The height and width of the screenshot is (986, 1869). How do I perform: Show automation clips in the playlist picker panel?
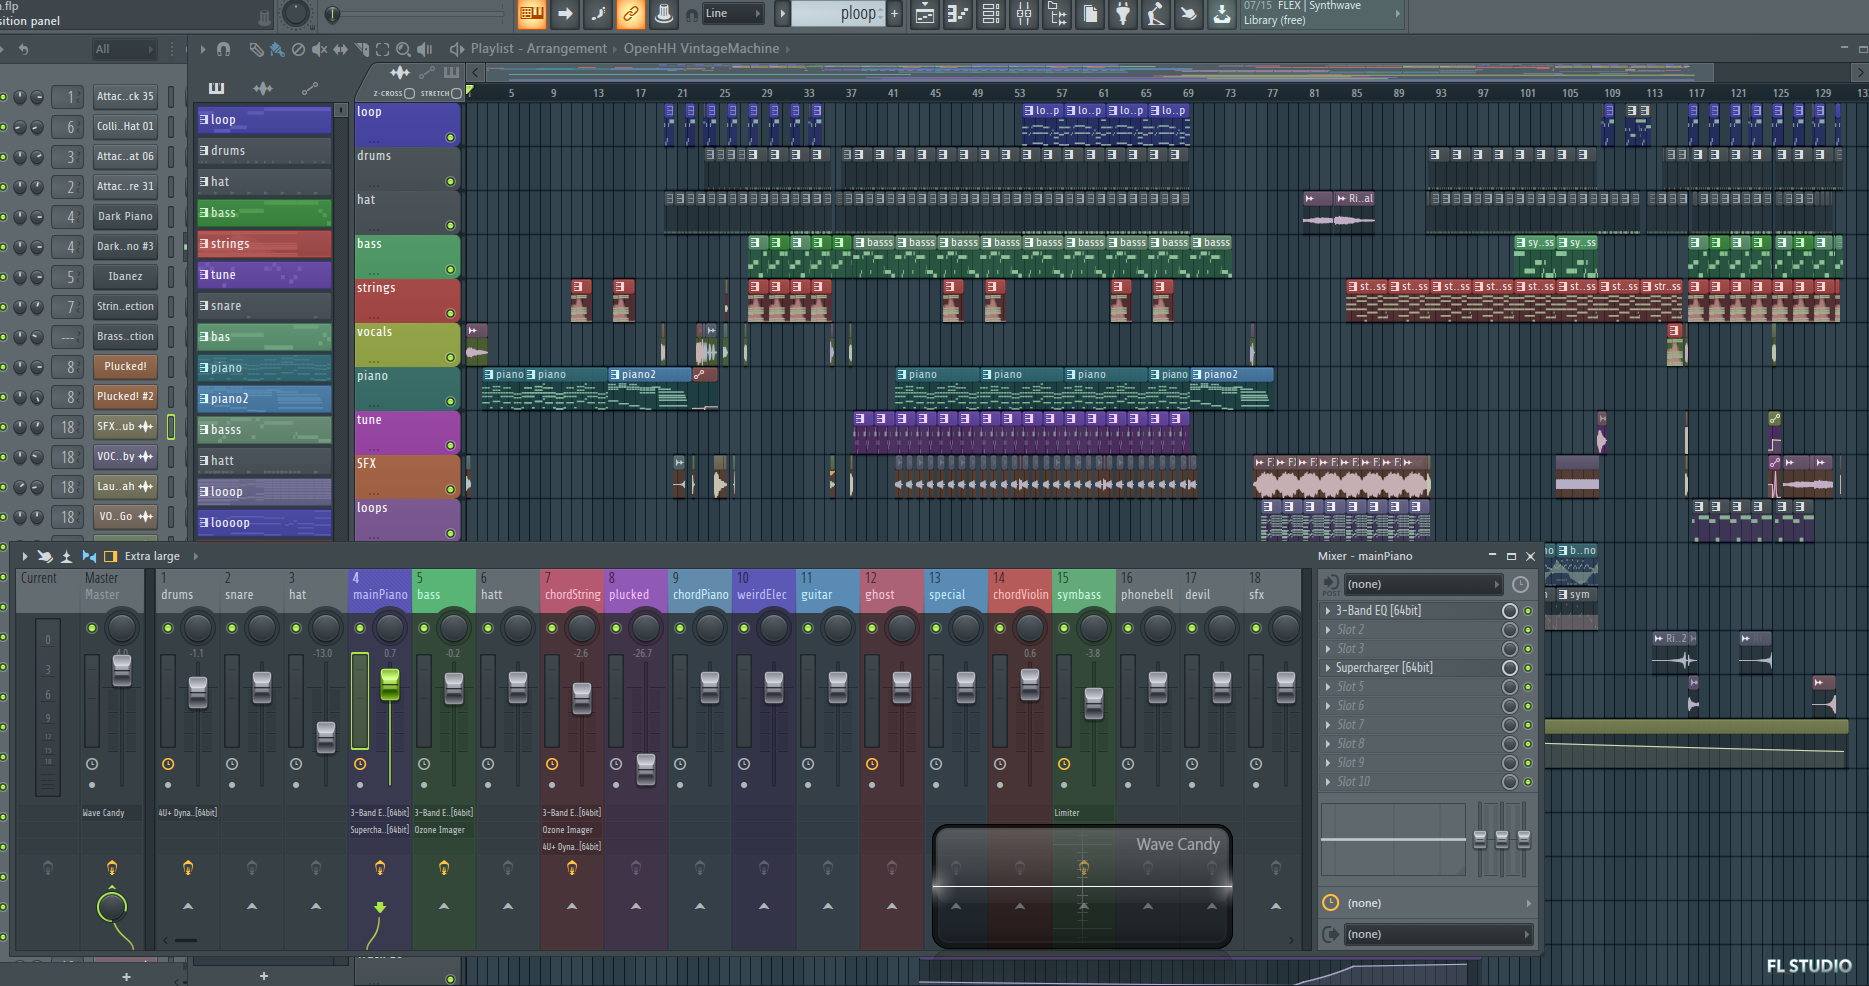pos(310,88)
